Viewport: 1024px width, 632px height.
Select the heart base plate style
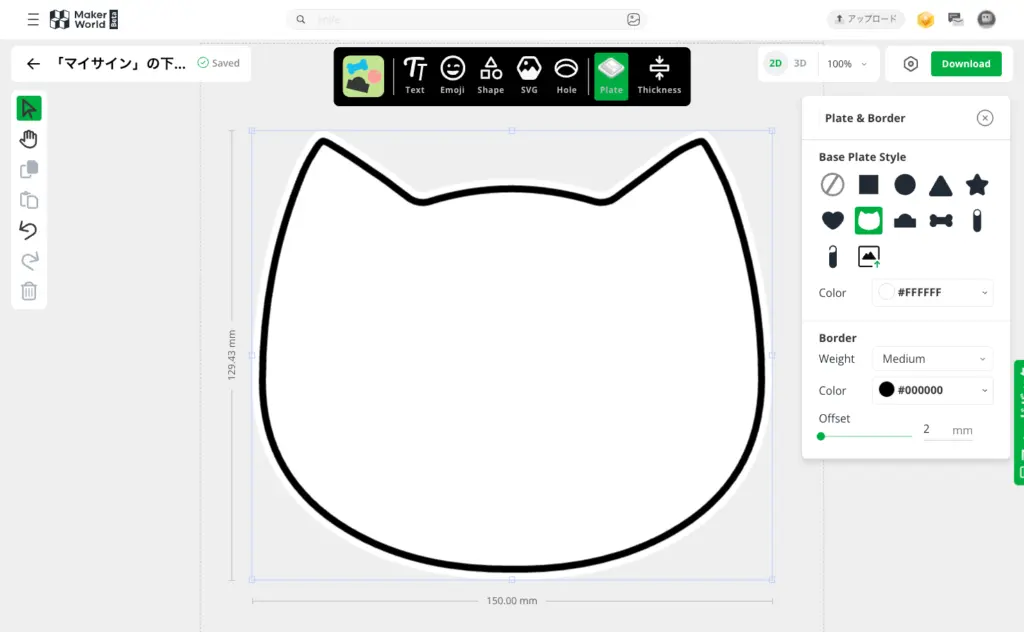[832, 221]
